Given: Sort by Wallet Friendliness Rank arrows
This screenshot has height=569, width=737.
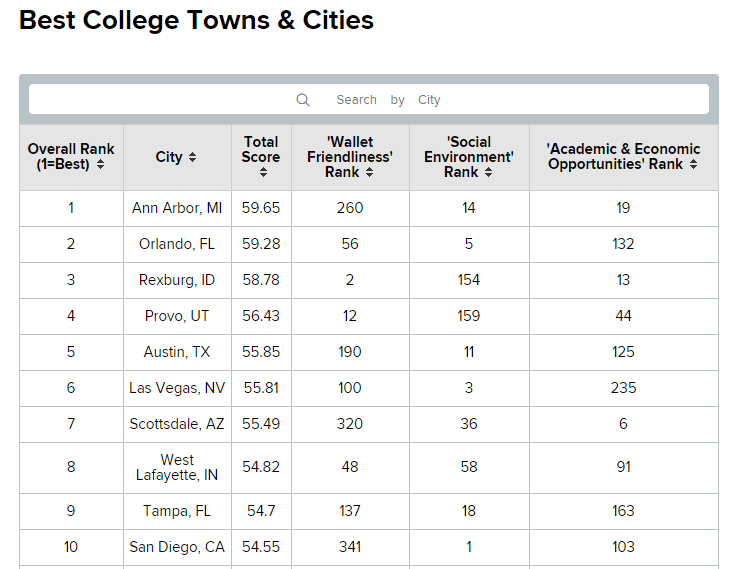Looking at the screenshot, I should 368,173.
